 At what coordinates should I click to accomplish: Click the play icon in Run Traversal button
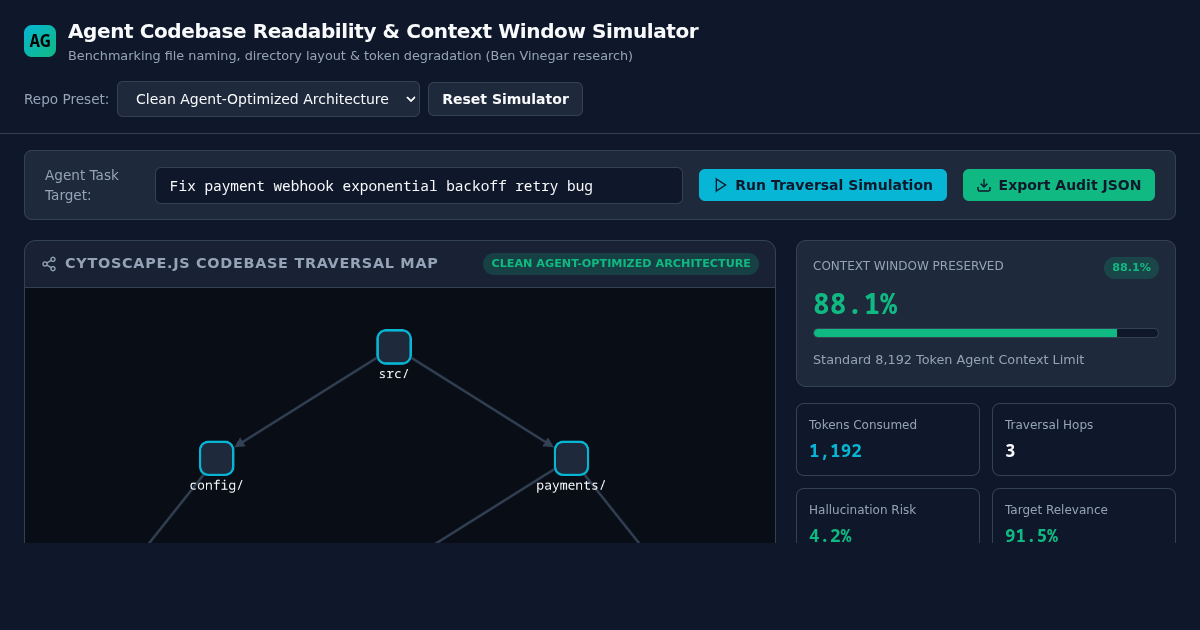pos(721,185)
